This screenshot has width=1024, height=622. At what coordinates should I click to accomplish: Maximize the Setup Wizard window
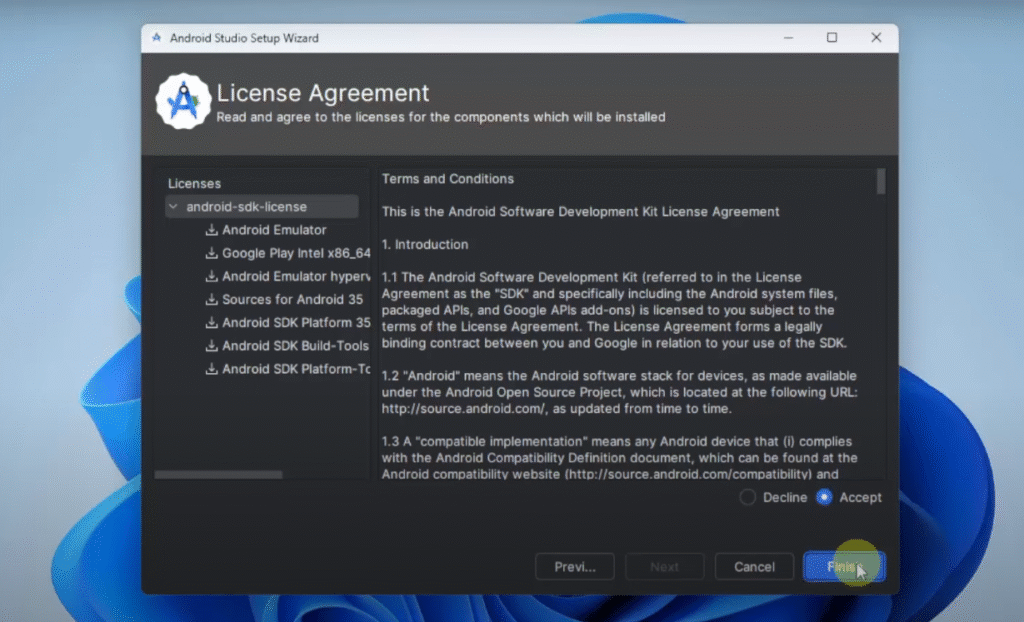click(x=832, y=38)
